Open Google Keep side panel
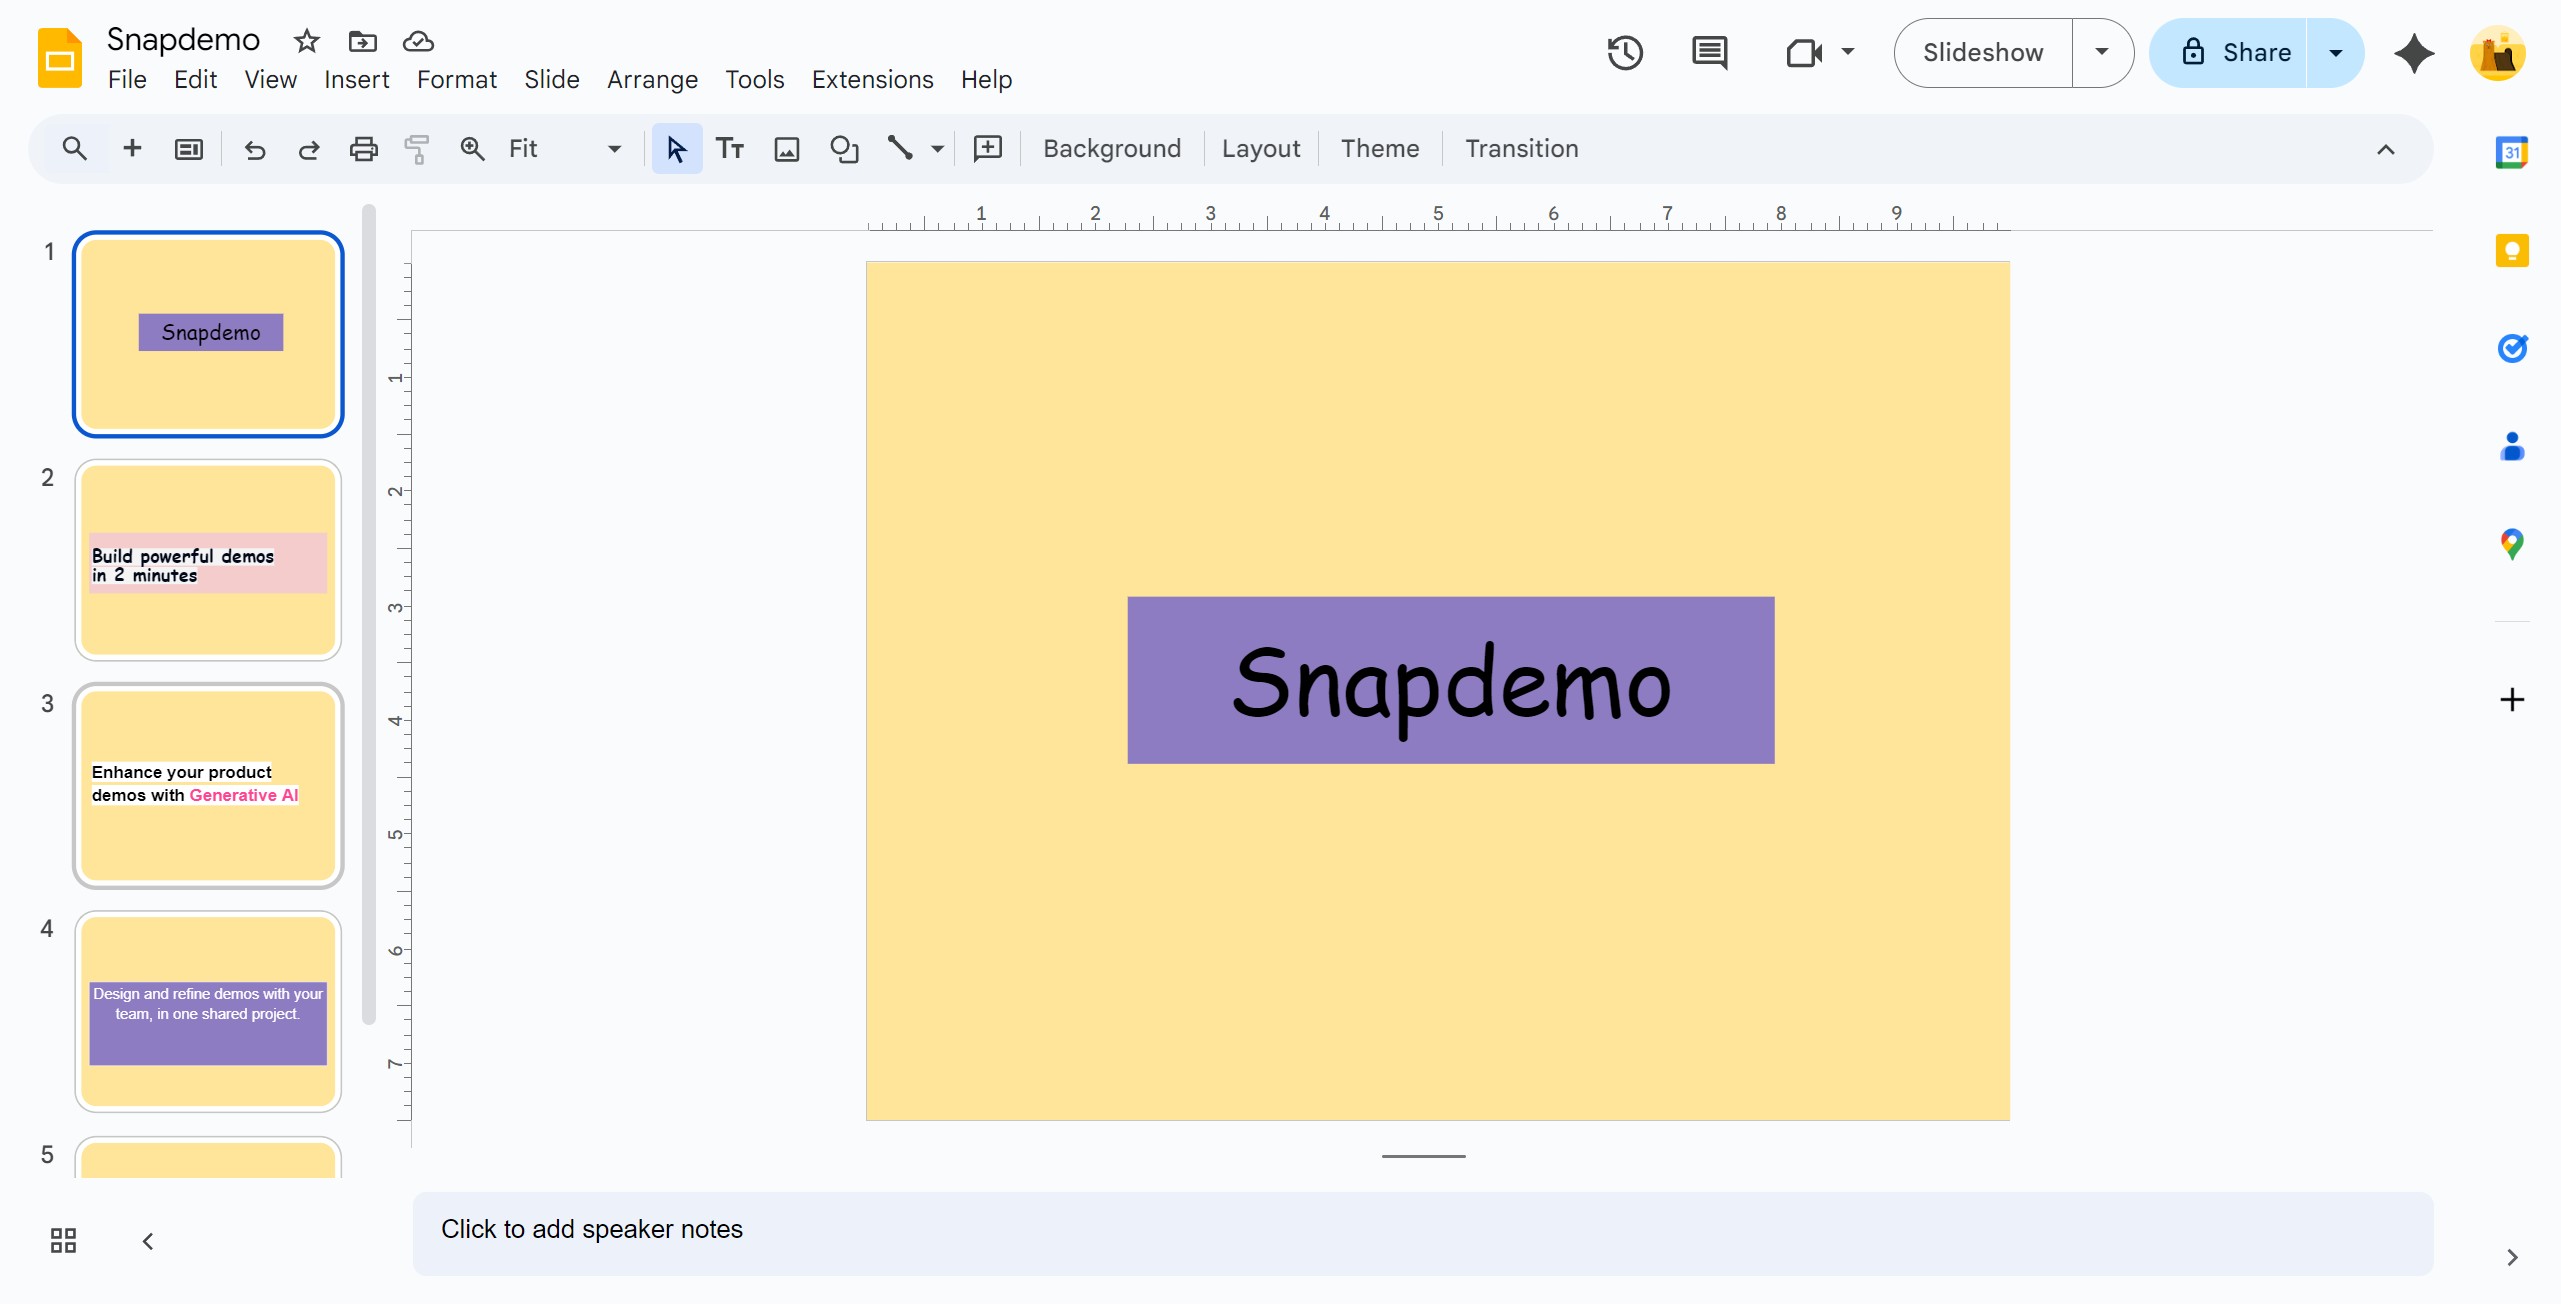Screen dimensions: 2561x1306 [x=2512, y=250]
